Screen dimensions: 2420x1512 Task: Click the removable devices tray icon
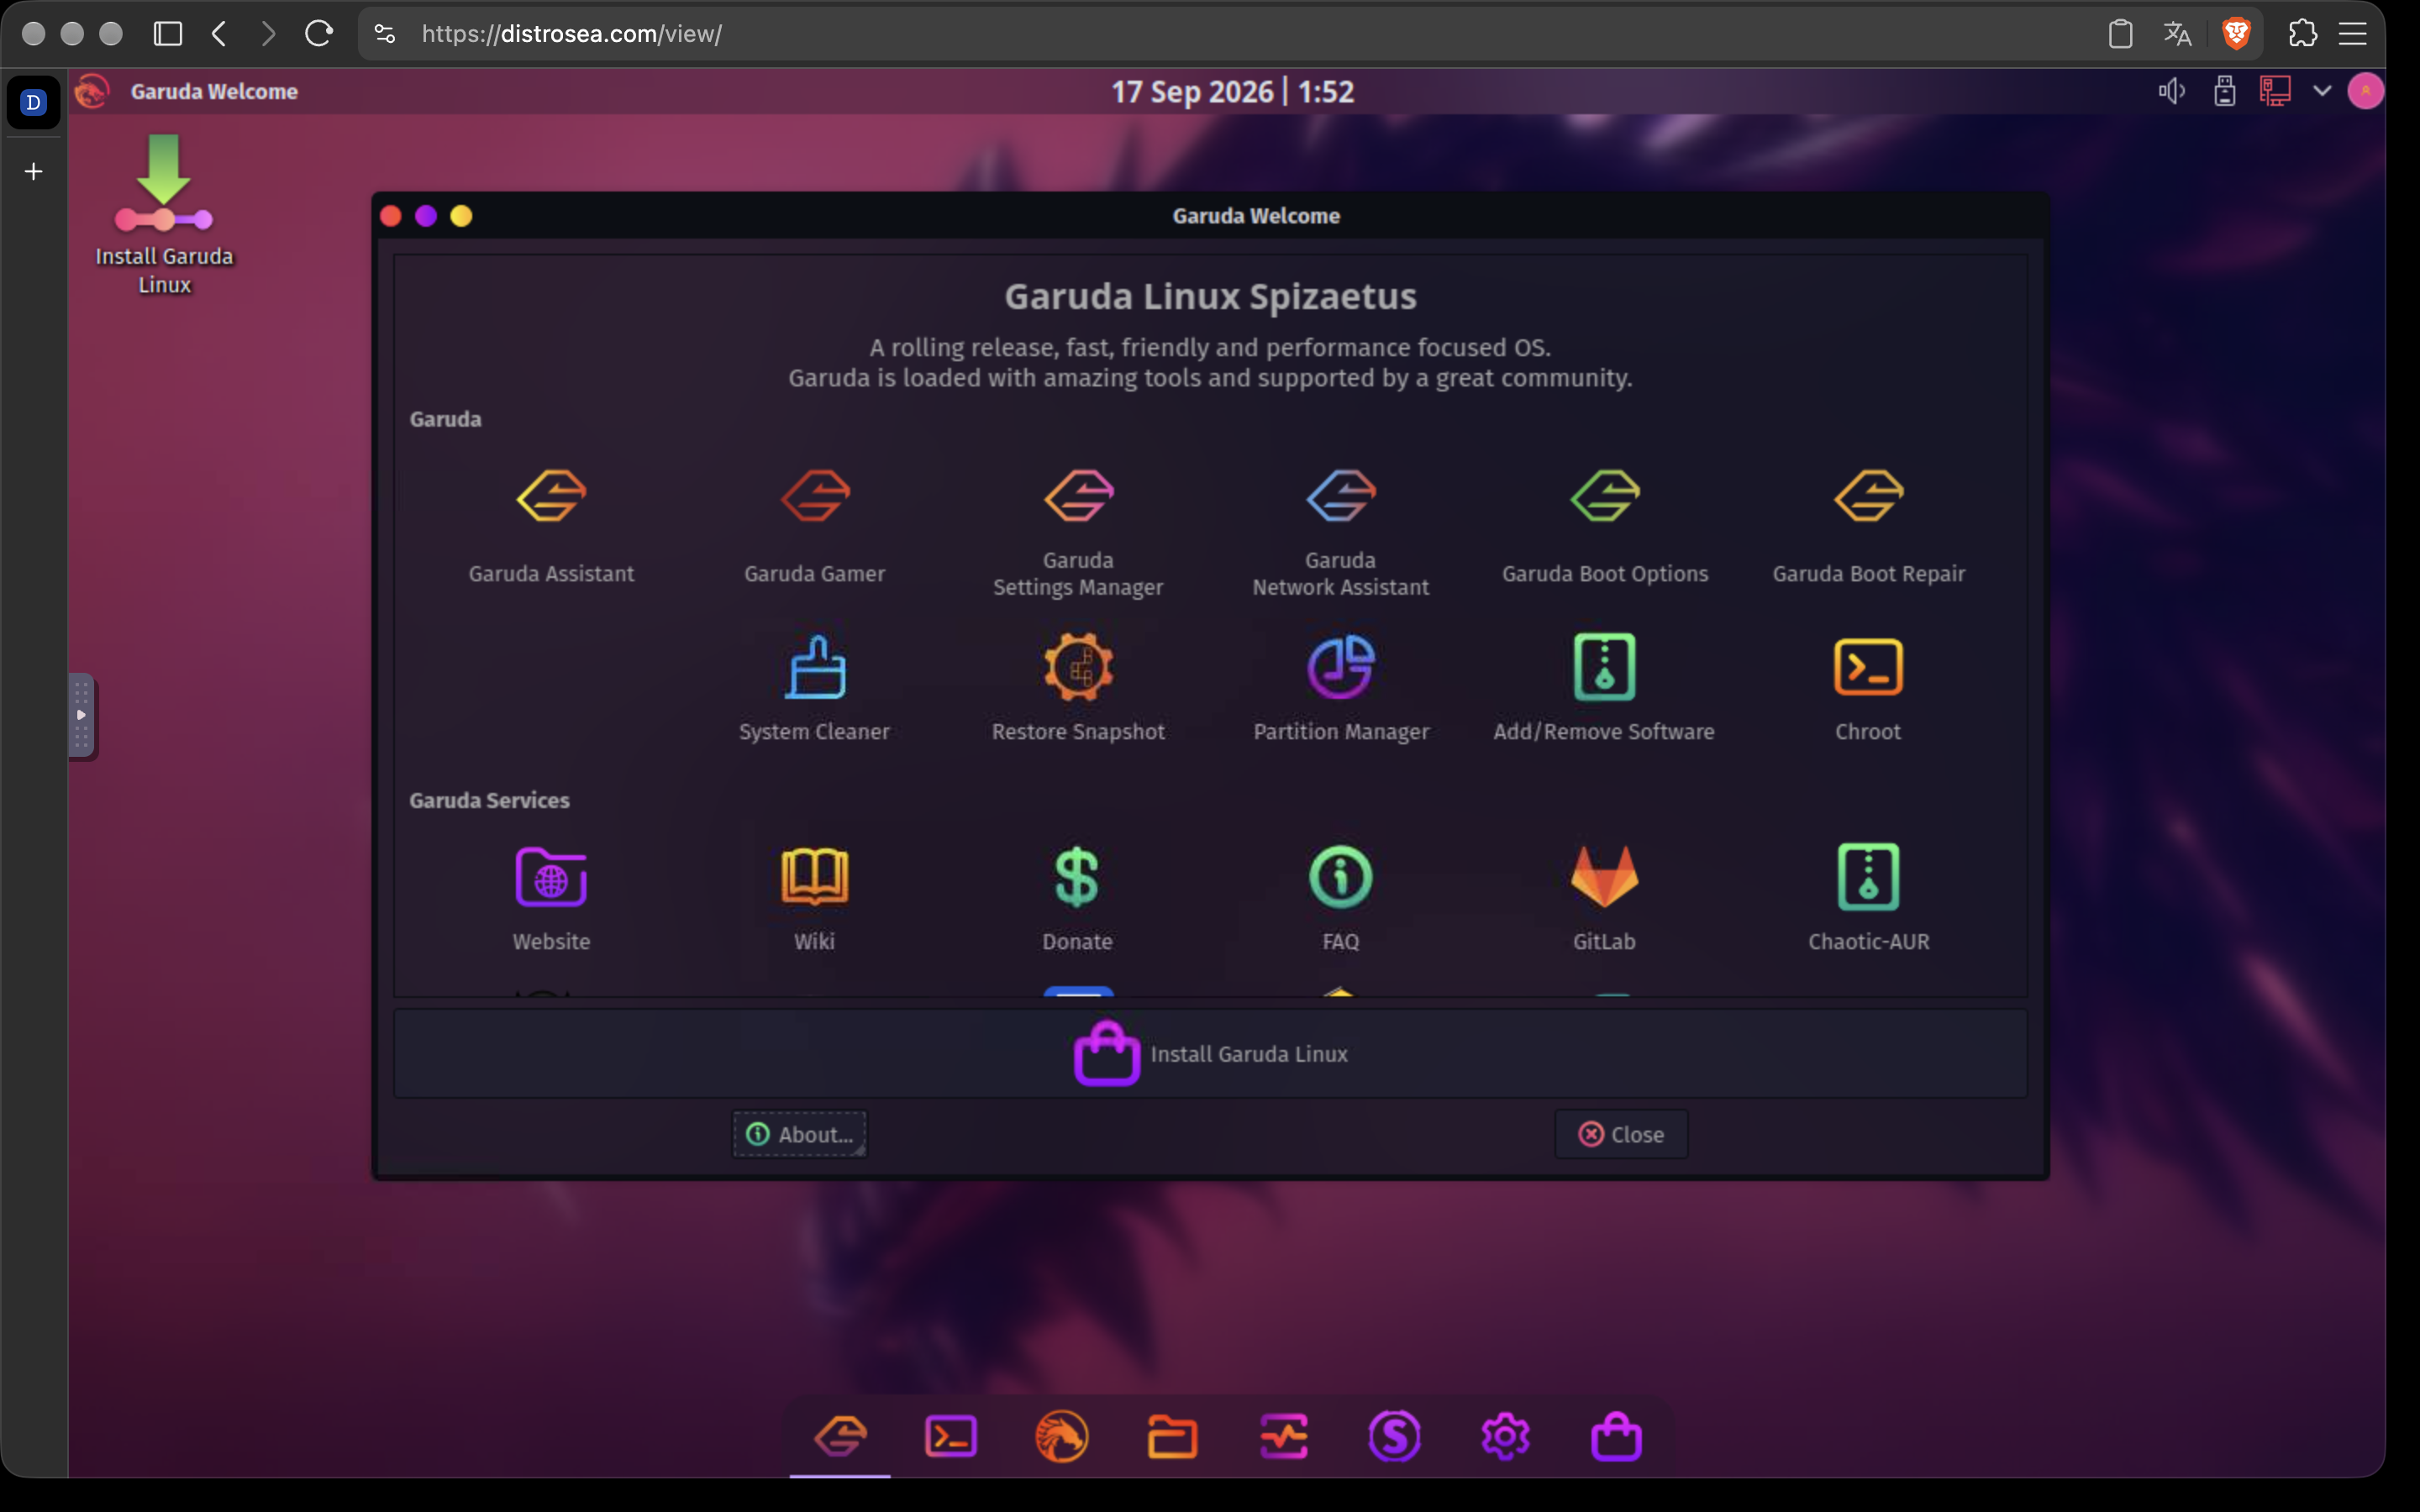pos(2224,91)
